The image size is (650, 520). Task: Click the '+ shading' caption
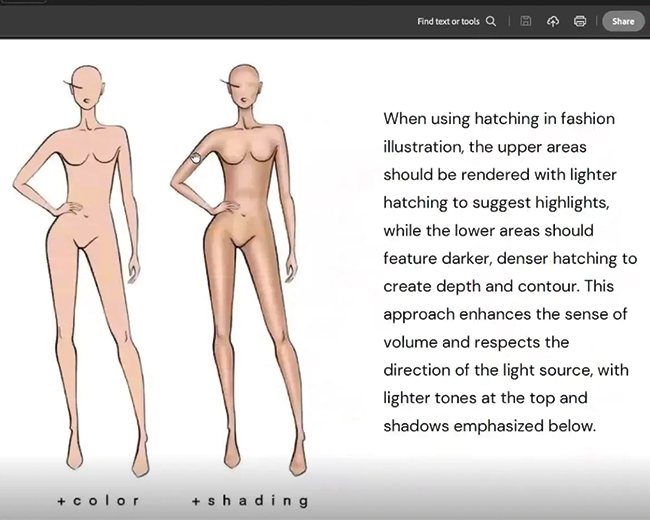(x=250, y=500)
